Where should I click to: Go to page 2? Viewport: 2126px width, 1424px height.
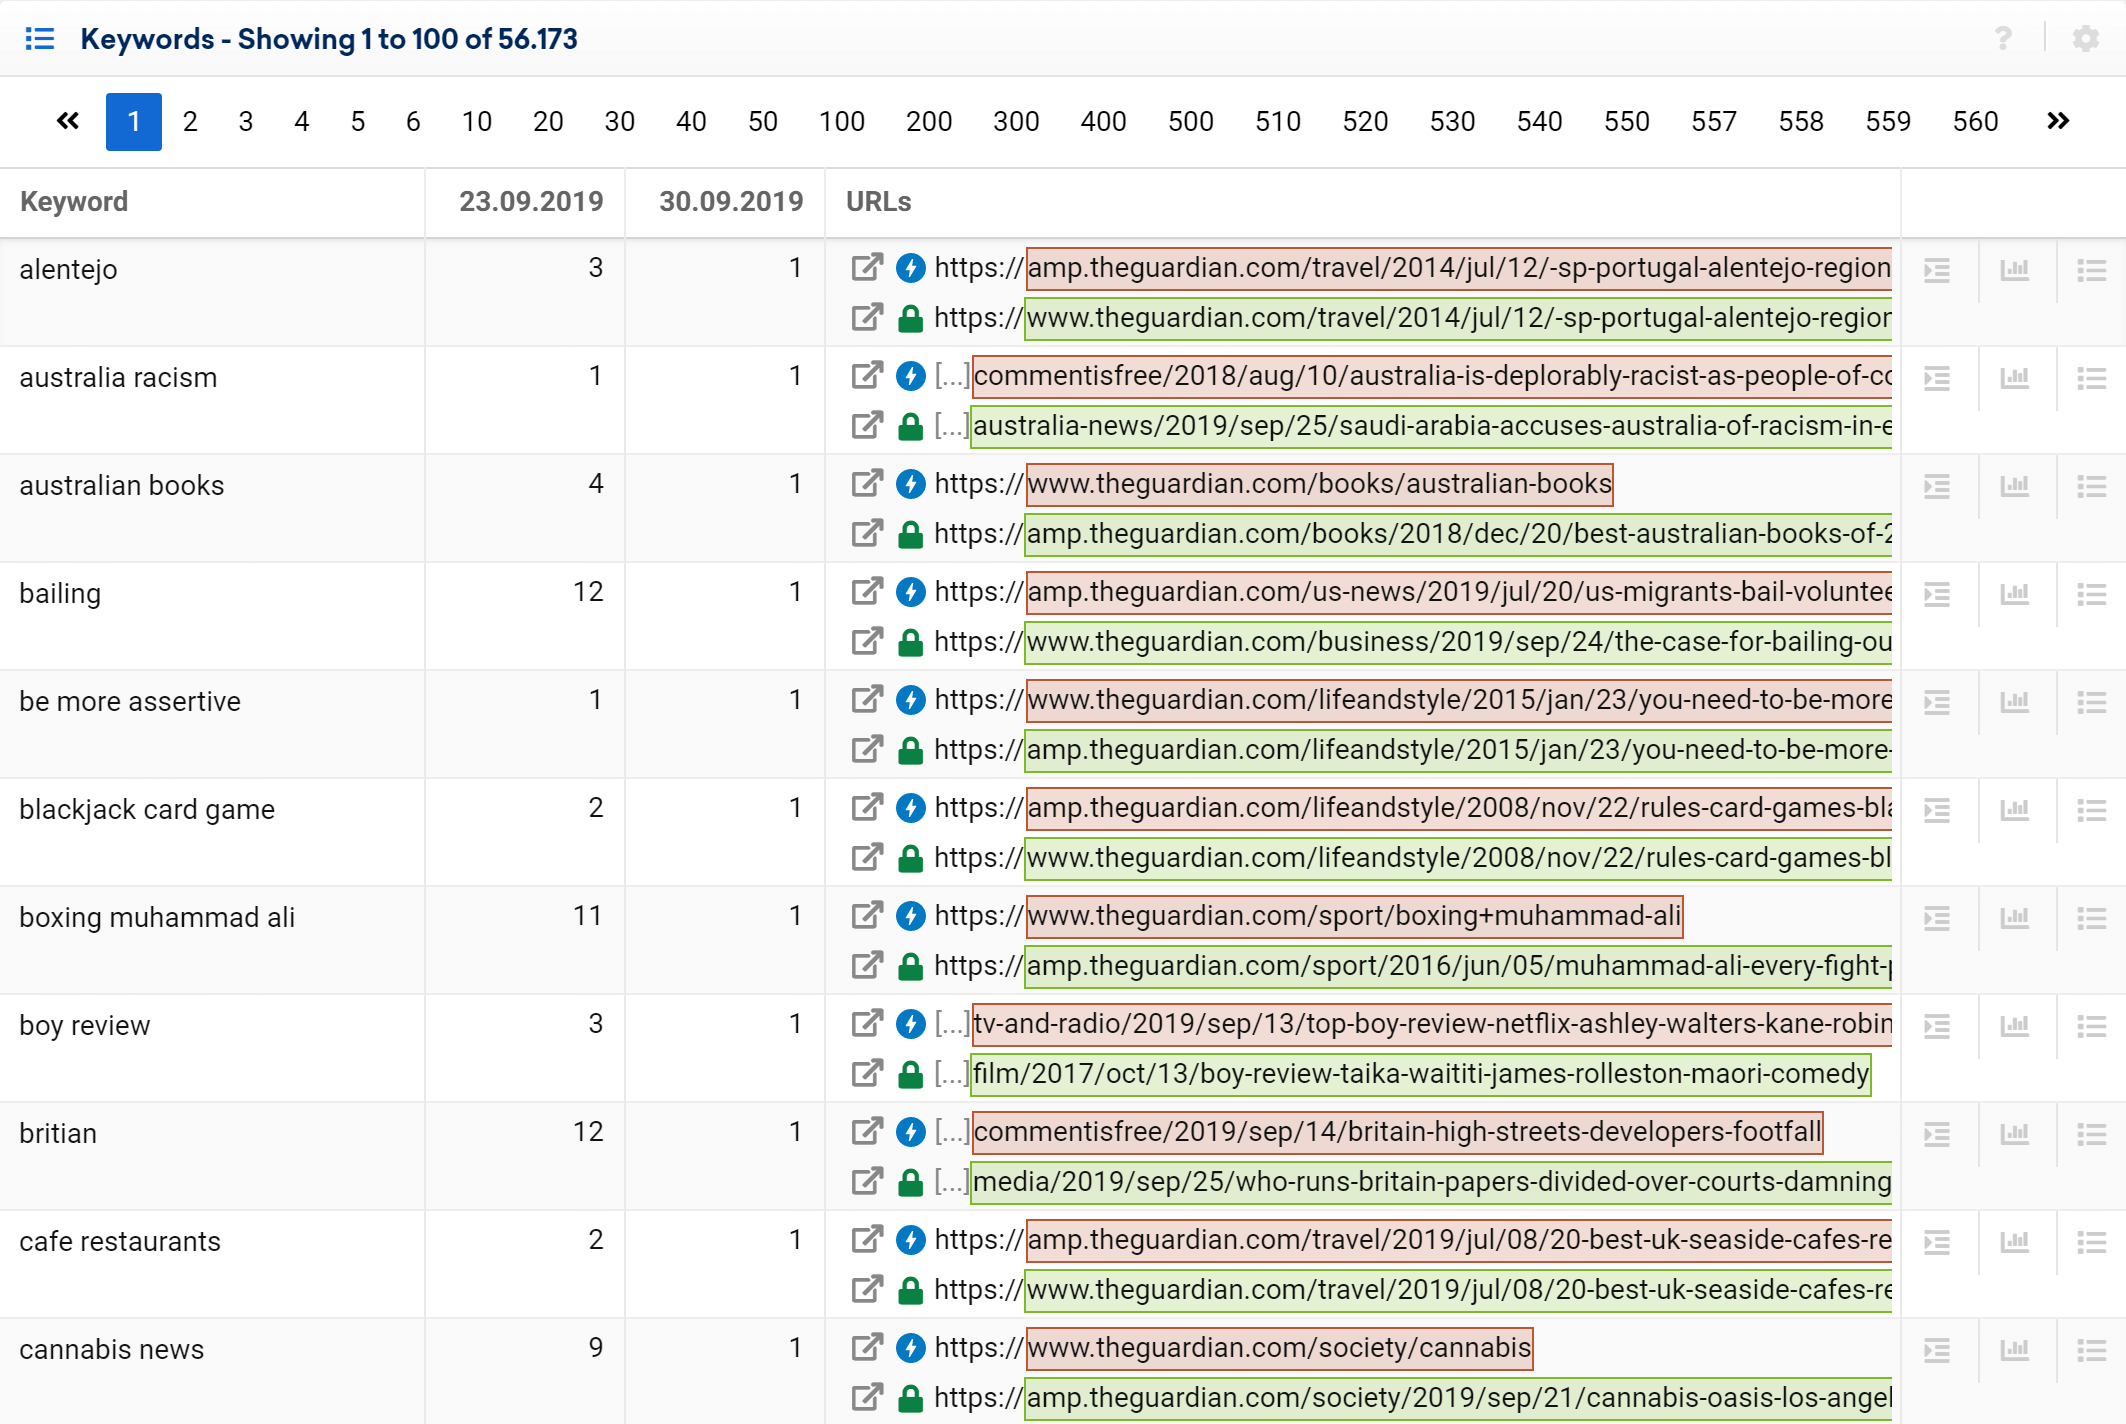point(190,122)
